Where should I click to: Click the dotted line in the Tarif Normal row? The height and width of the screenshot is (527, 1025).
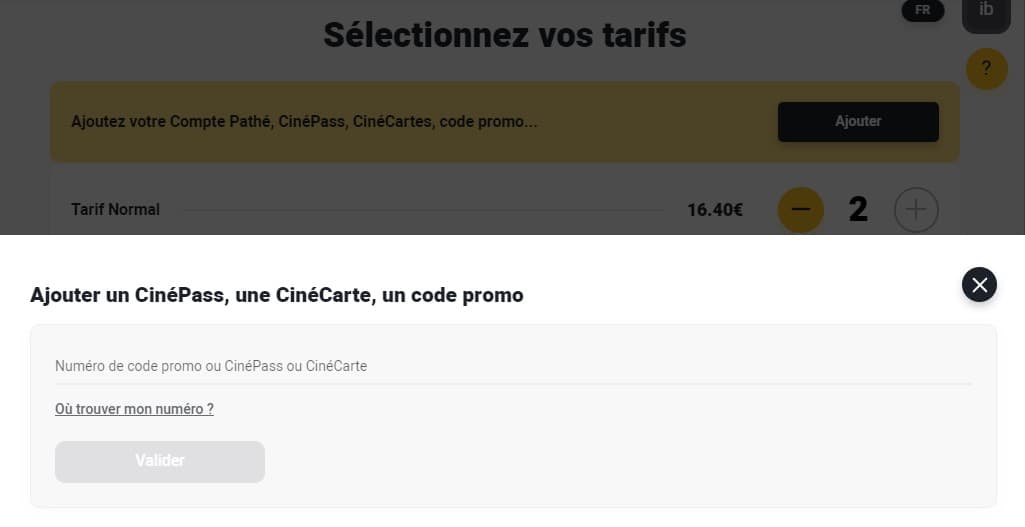[420, 210]
